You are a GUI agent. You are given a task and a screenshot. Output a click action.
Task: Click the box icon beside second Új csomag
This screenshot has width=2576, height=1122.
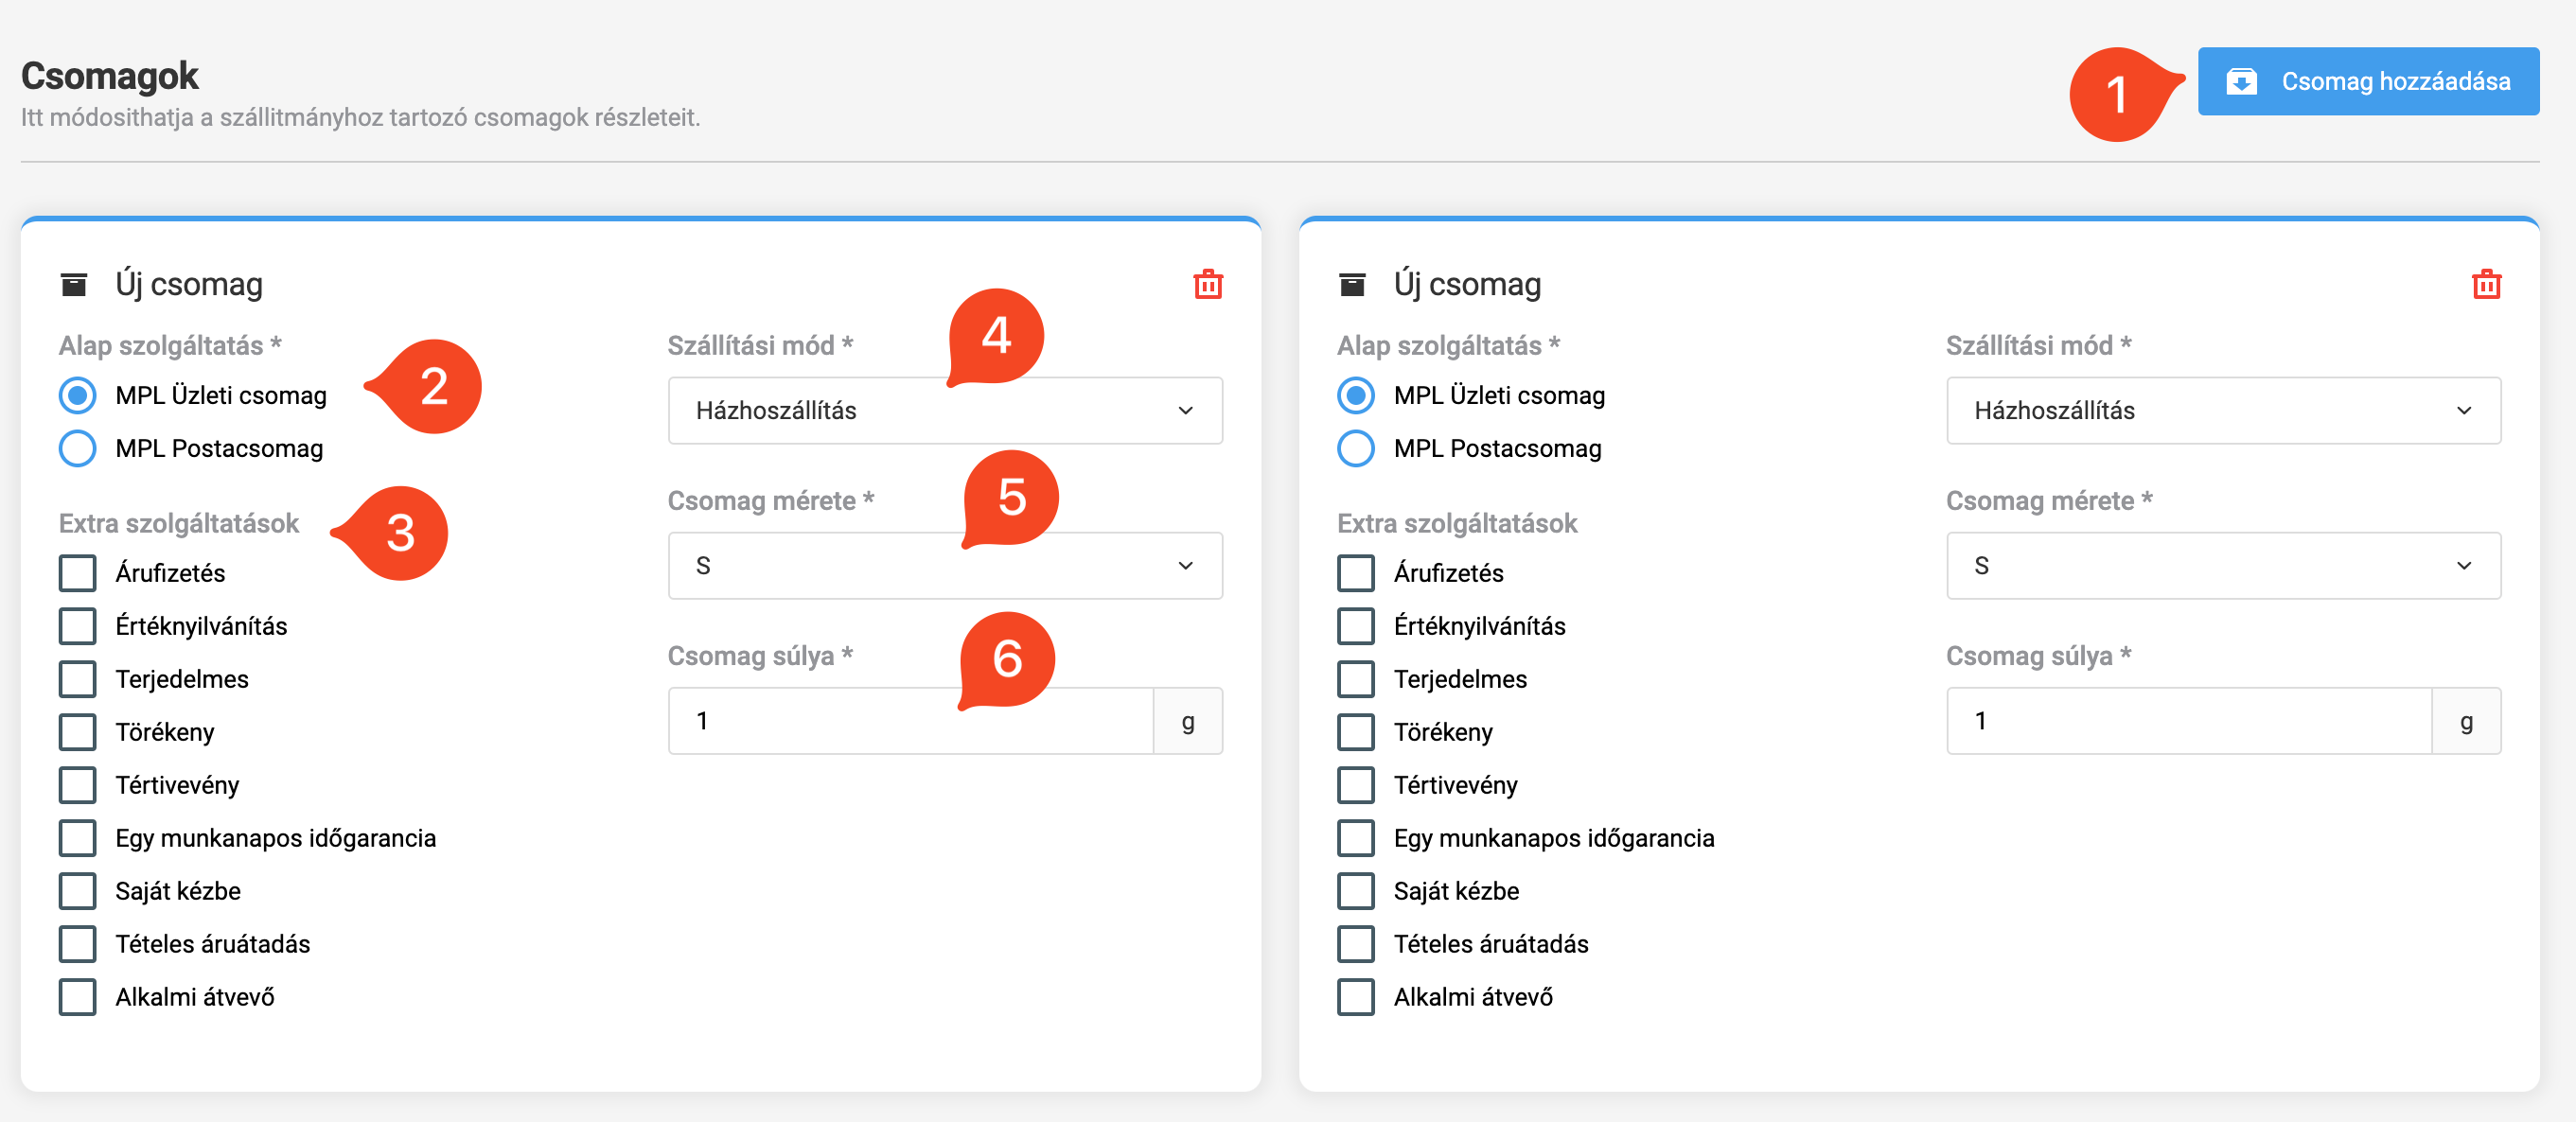[x=1352, y=285]
